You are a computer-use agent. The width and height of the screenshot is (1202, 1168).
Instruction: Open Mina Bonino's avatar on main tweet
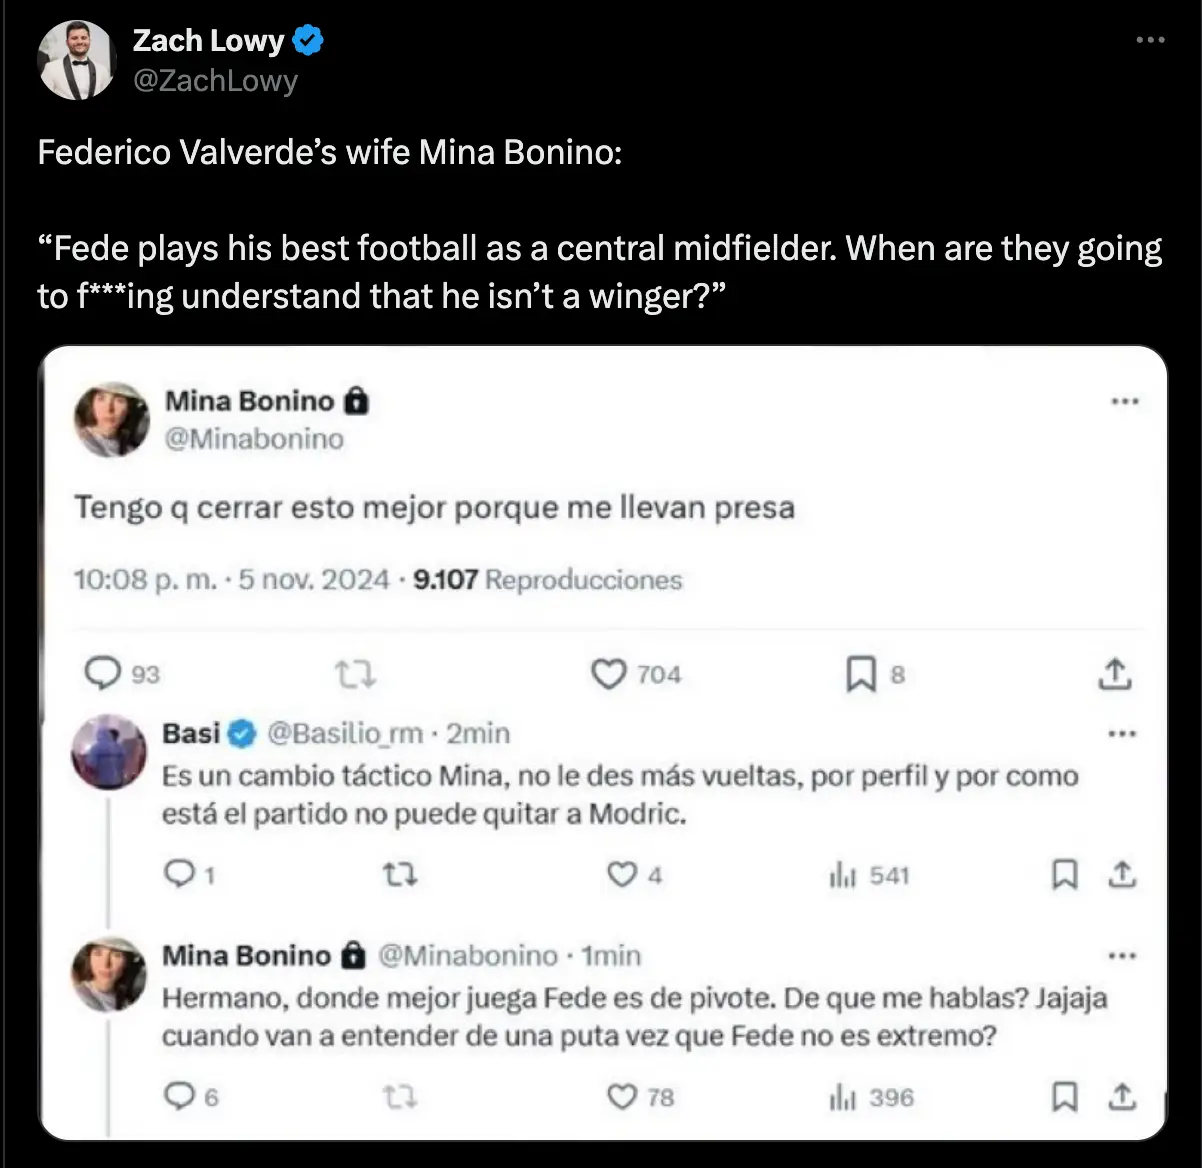point(111,419)
